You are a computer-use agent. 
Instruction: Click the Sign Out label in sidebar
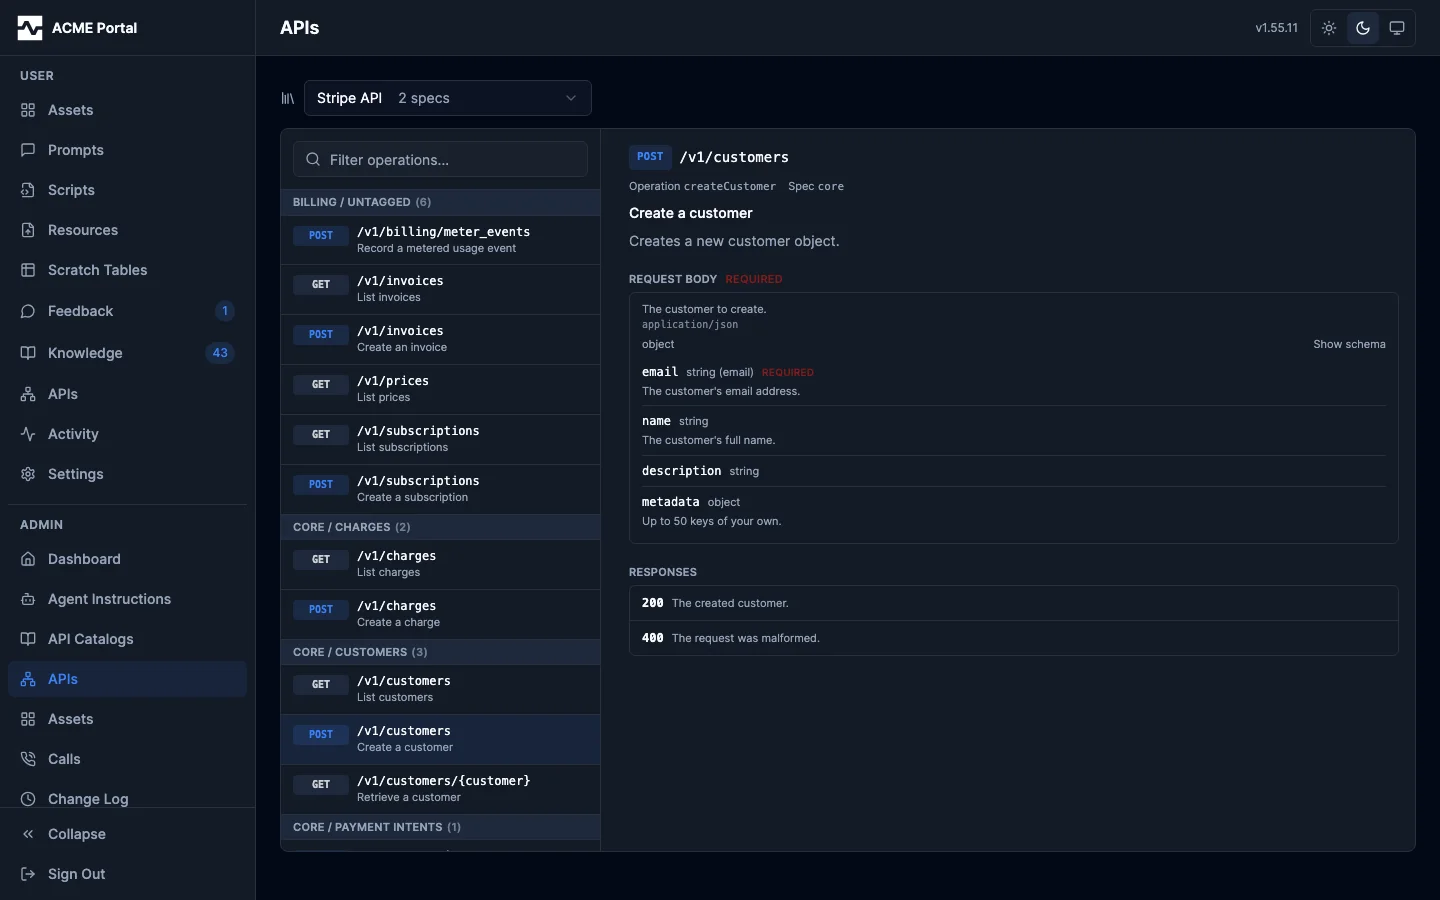[76, 874]
